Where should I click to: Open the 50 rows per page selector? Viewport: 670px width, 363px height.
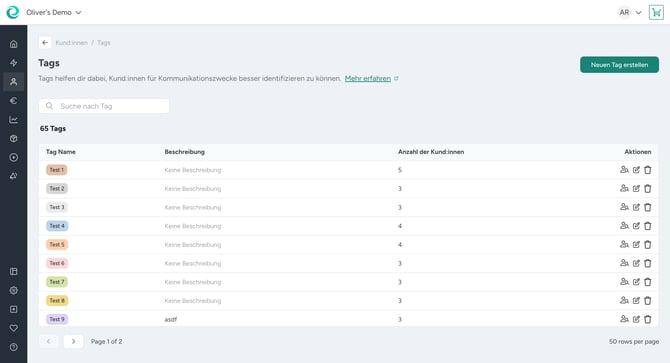pyautogui.click(x=634, y=342)
